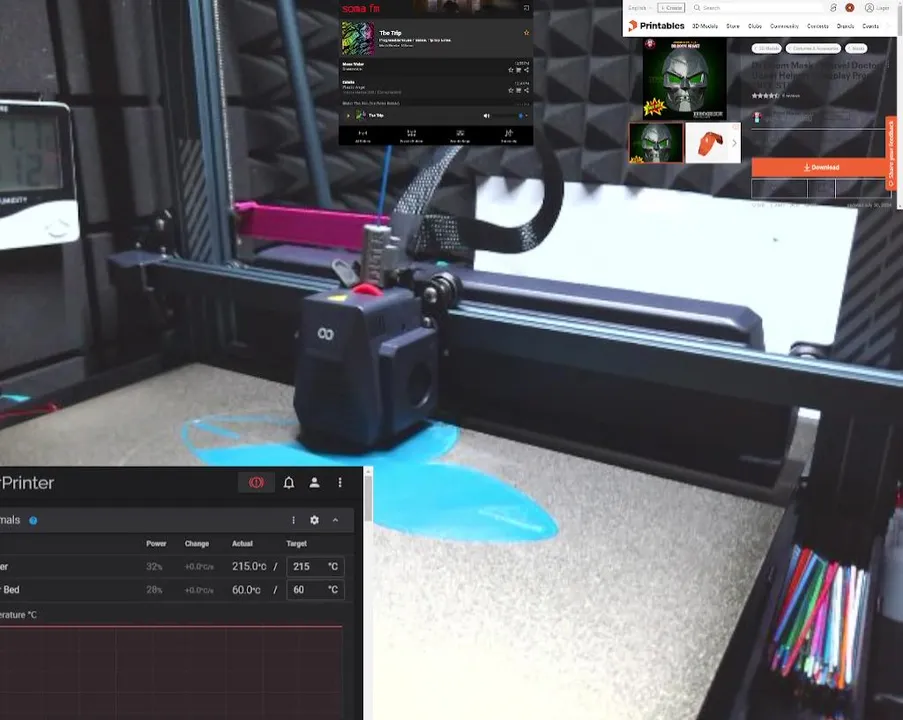Click the bed power value 28%
This screenshot has height=720, width=903.
point(154,590)
